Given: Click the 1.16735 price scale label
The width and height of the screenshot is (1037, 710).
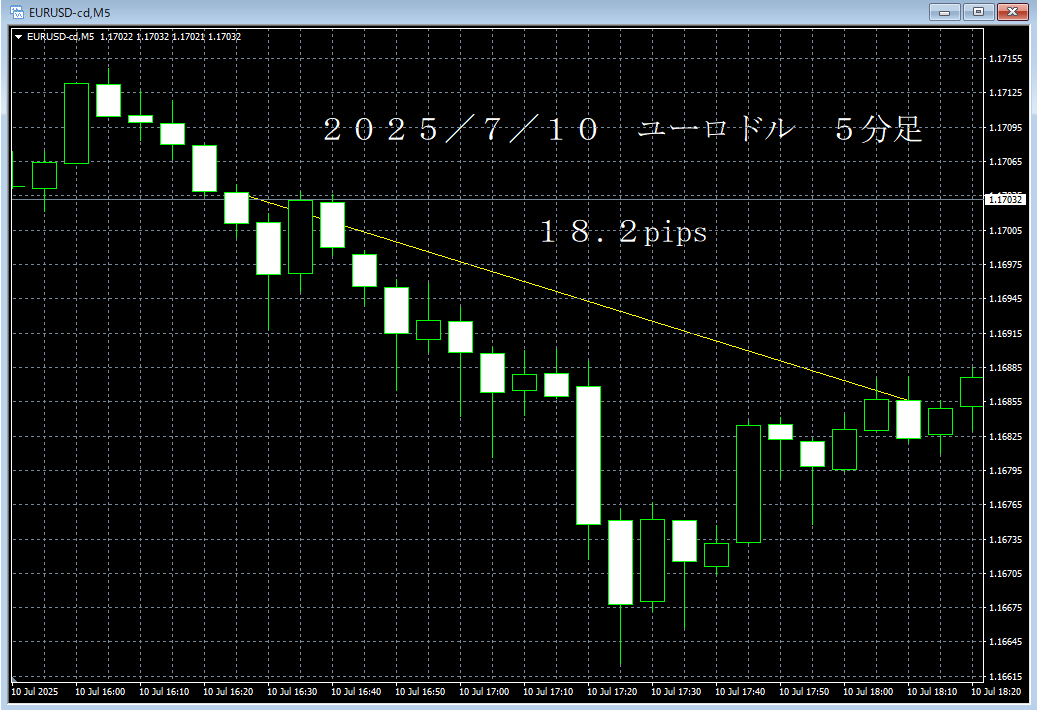Looking at the screenshot, I should pos(1005,539).
